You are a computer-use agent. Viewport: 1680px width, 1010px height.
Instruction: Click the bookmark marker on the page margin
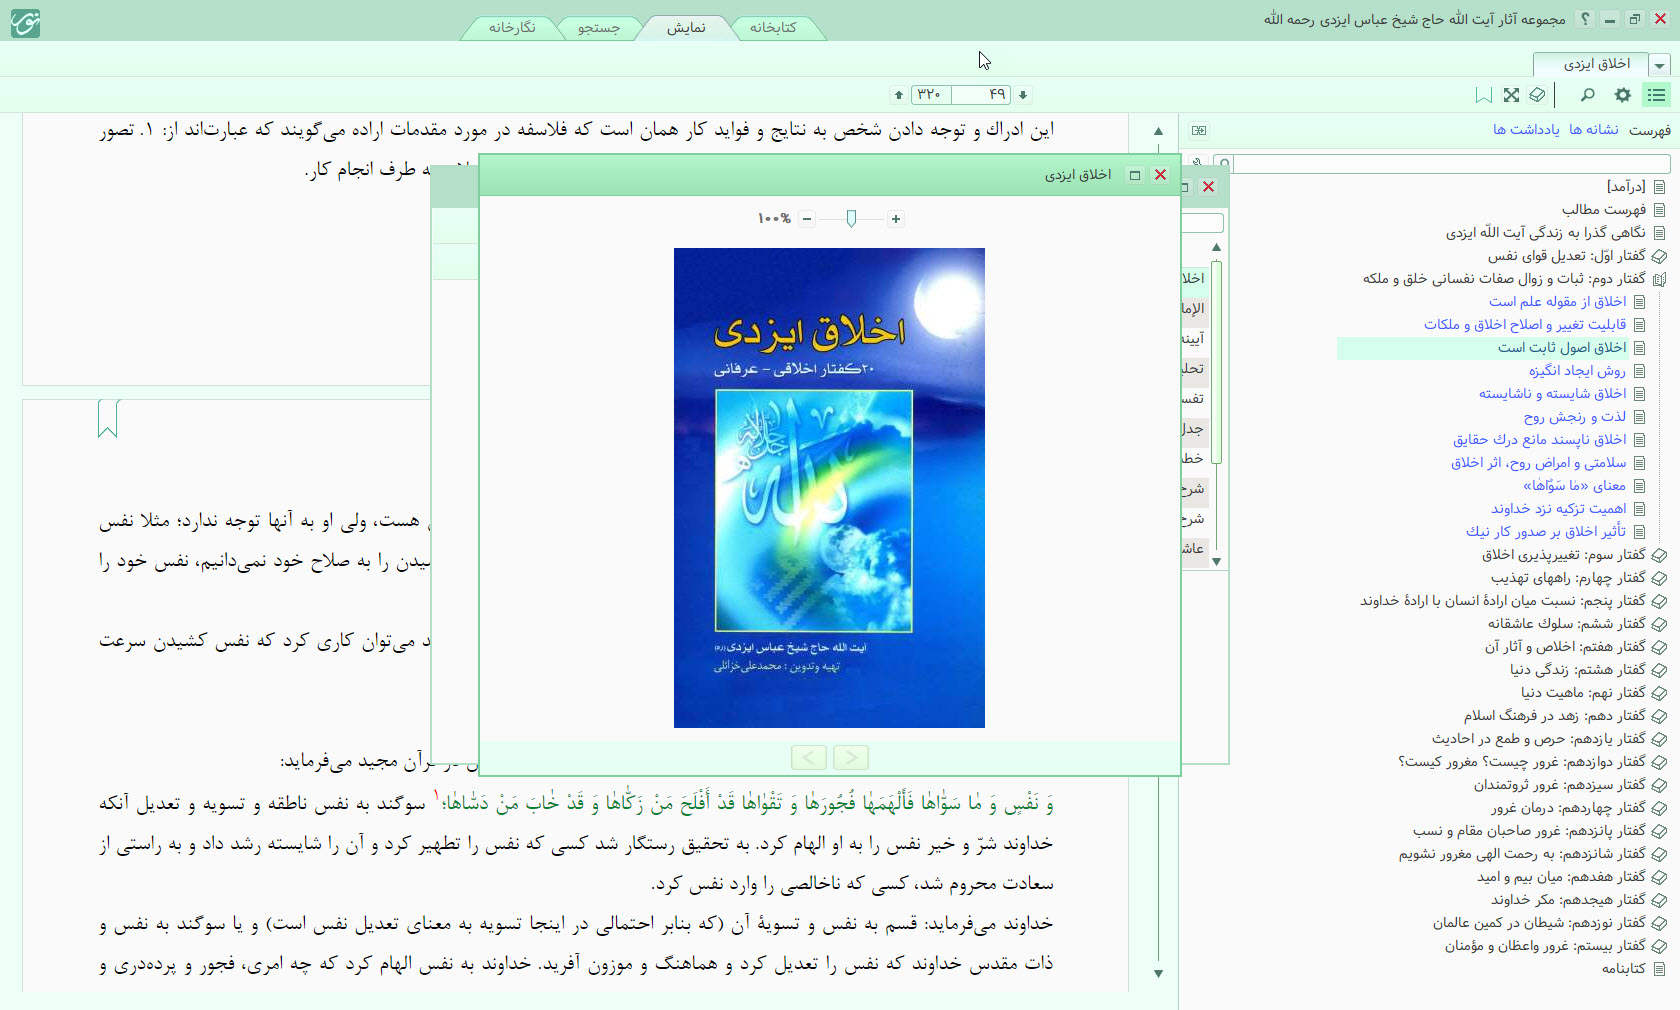point(108,418)
